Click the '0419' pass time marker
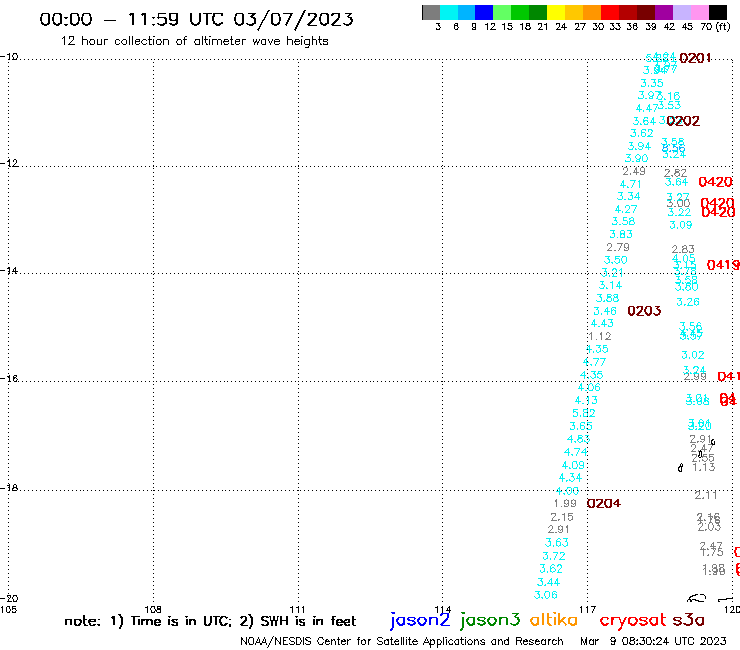 [723, 265]
